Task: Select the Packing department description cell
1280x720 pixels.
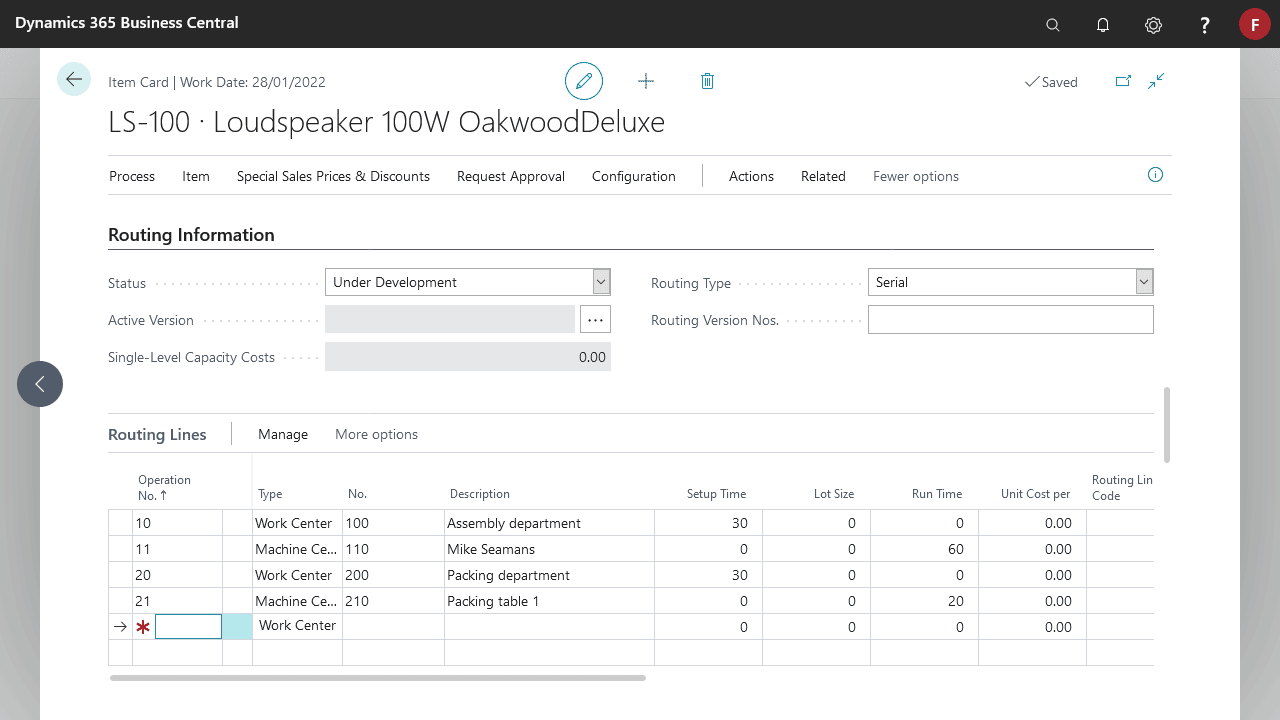Action: pyautogui.click(x=549, y=575)
